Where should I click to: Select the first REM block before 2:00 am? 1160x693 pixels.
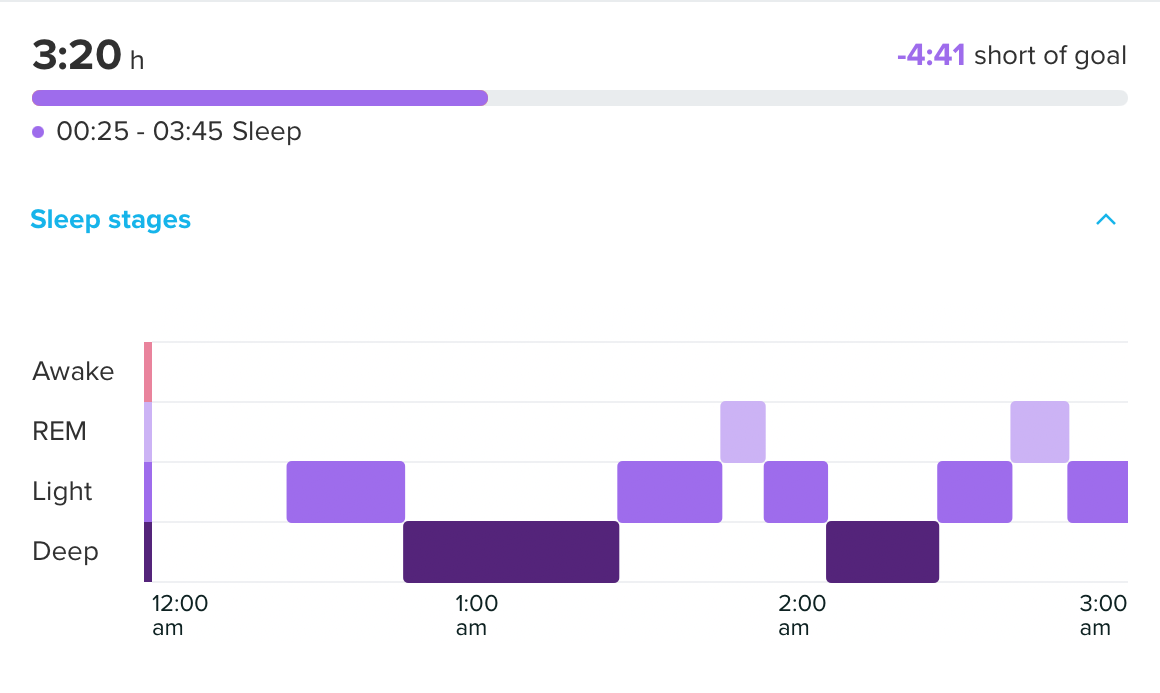tap(743, 432)
